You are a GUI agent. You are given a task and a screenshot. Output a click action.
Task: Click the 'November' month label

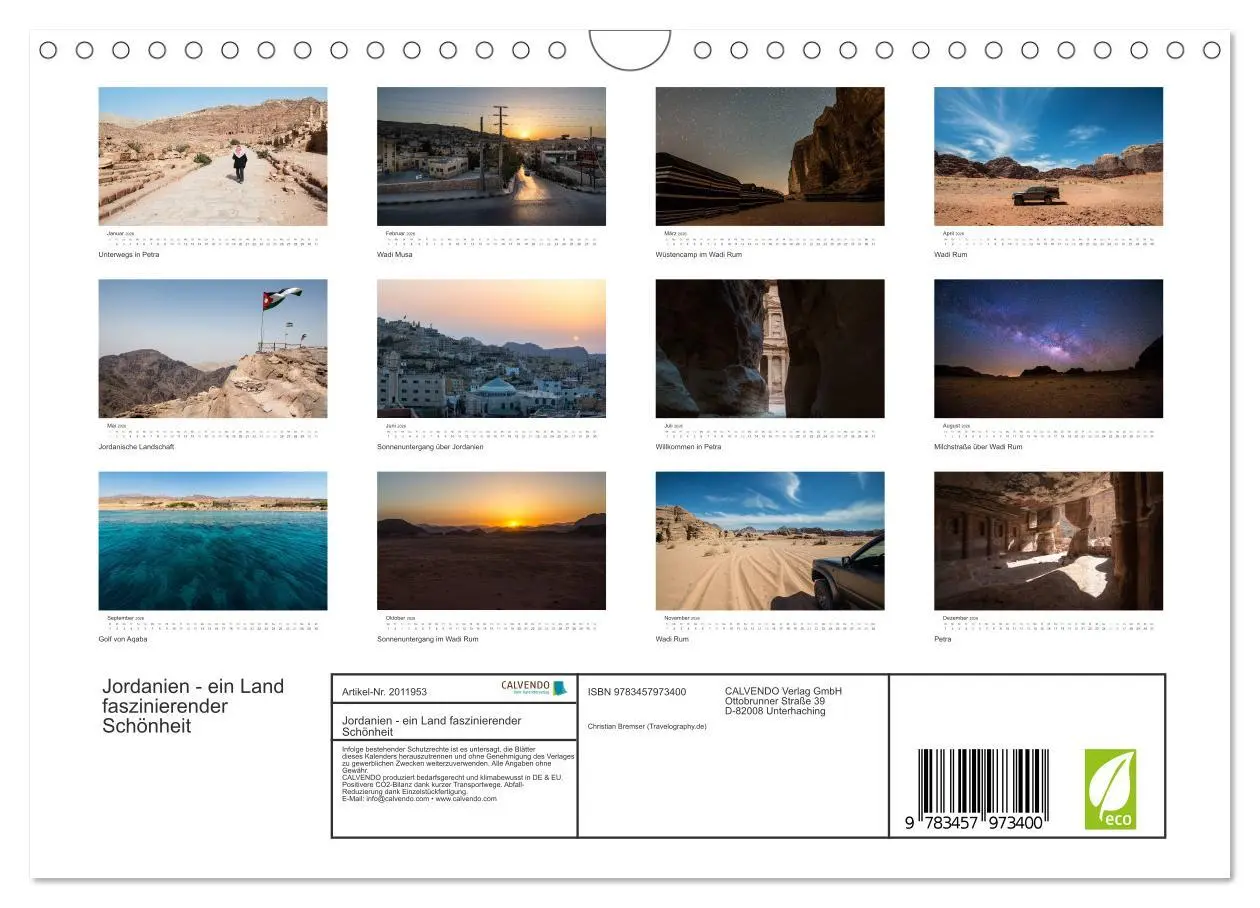pyautogui.click(x=676, y=618)
